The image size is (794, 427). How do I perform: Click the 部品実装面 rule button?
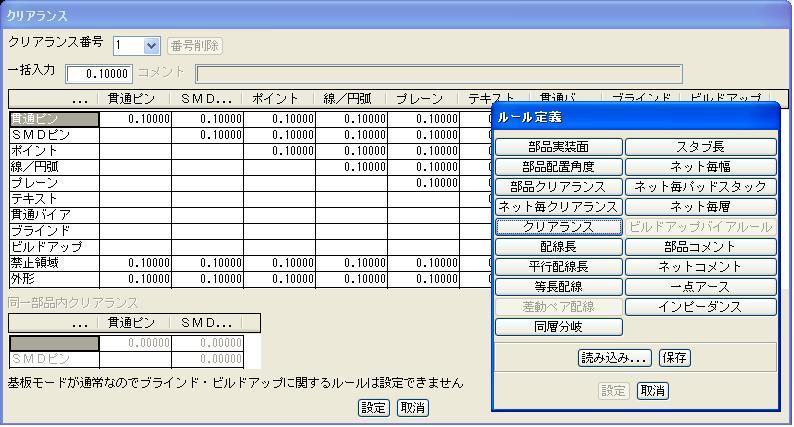[x=558, y=147]
